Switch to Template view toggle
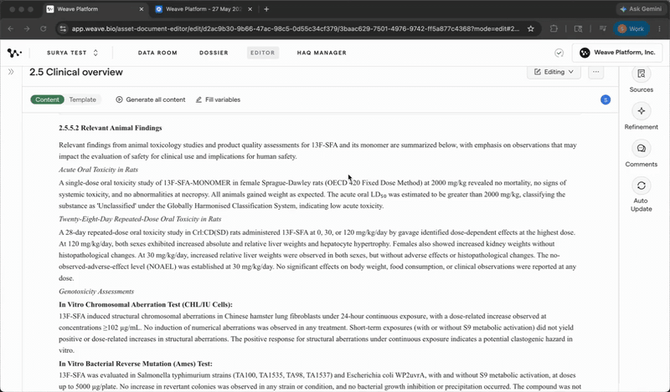Image resolution: width=670 pixels, height=392 pixels. 82,100
